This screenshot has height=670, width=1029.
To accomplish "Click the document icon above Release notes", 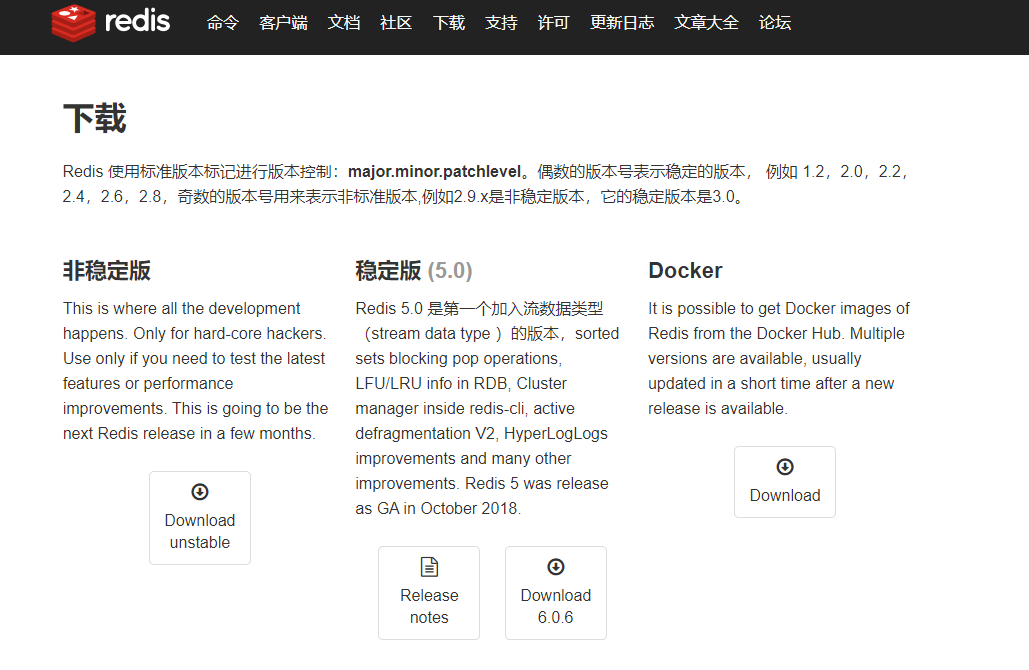I will 429,566.
